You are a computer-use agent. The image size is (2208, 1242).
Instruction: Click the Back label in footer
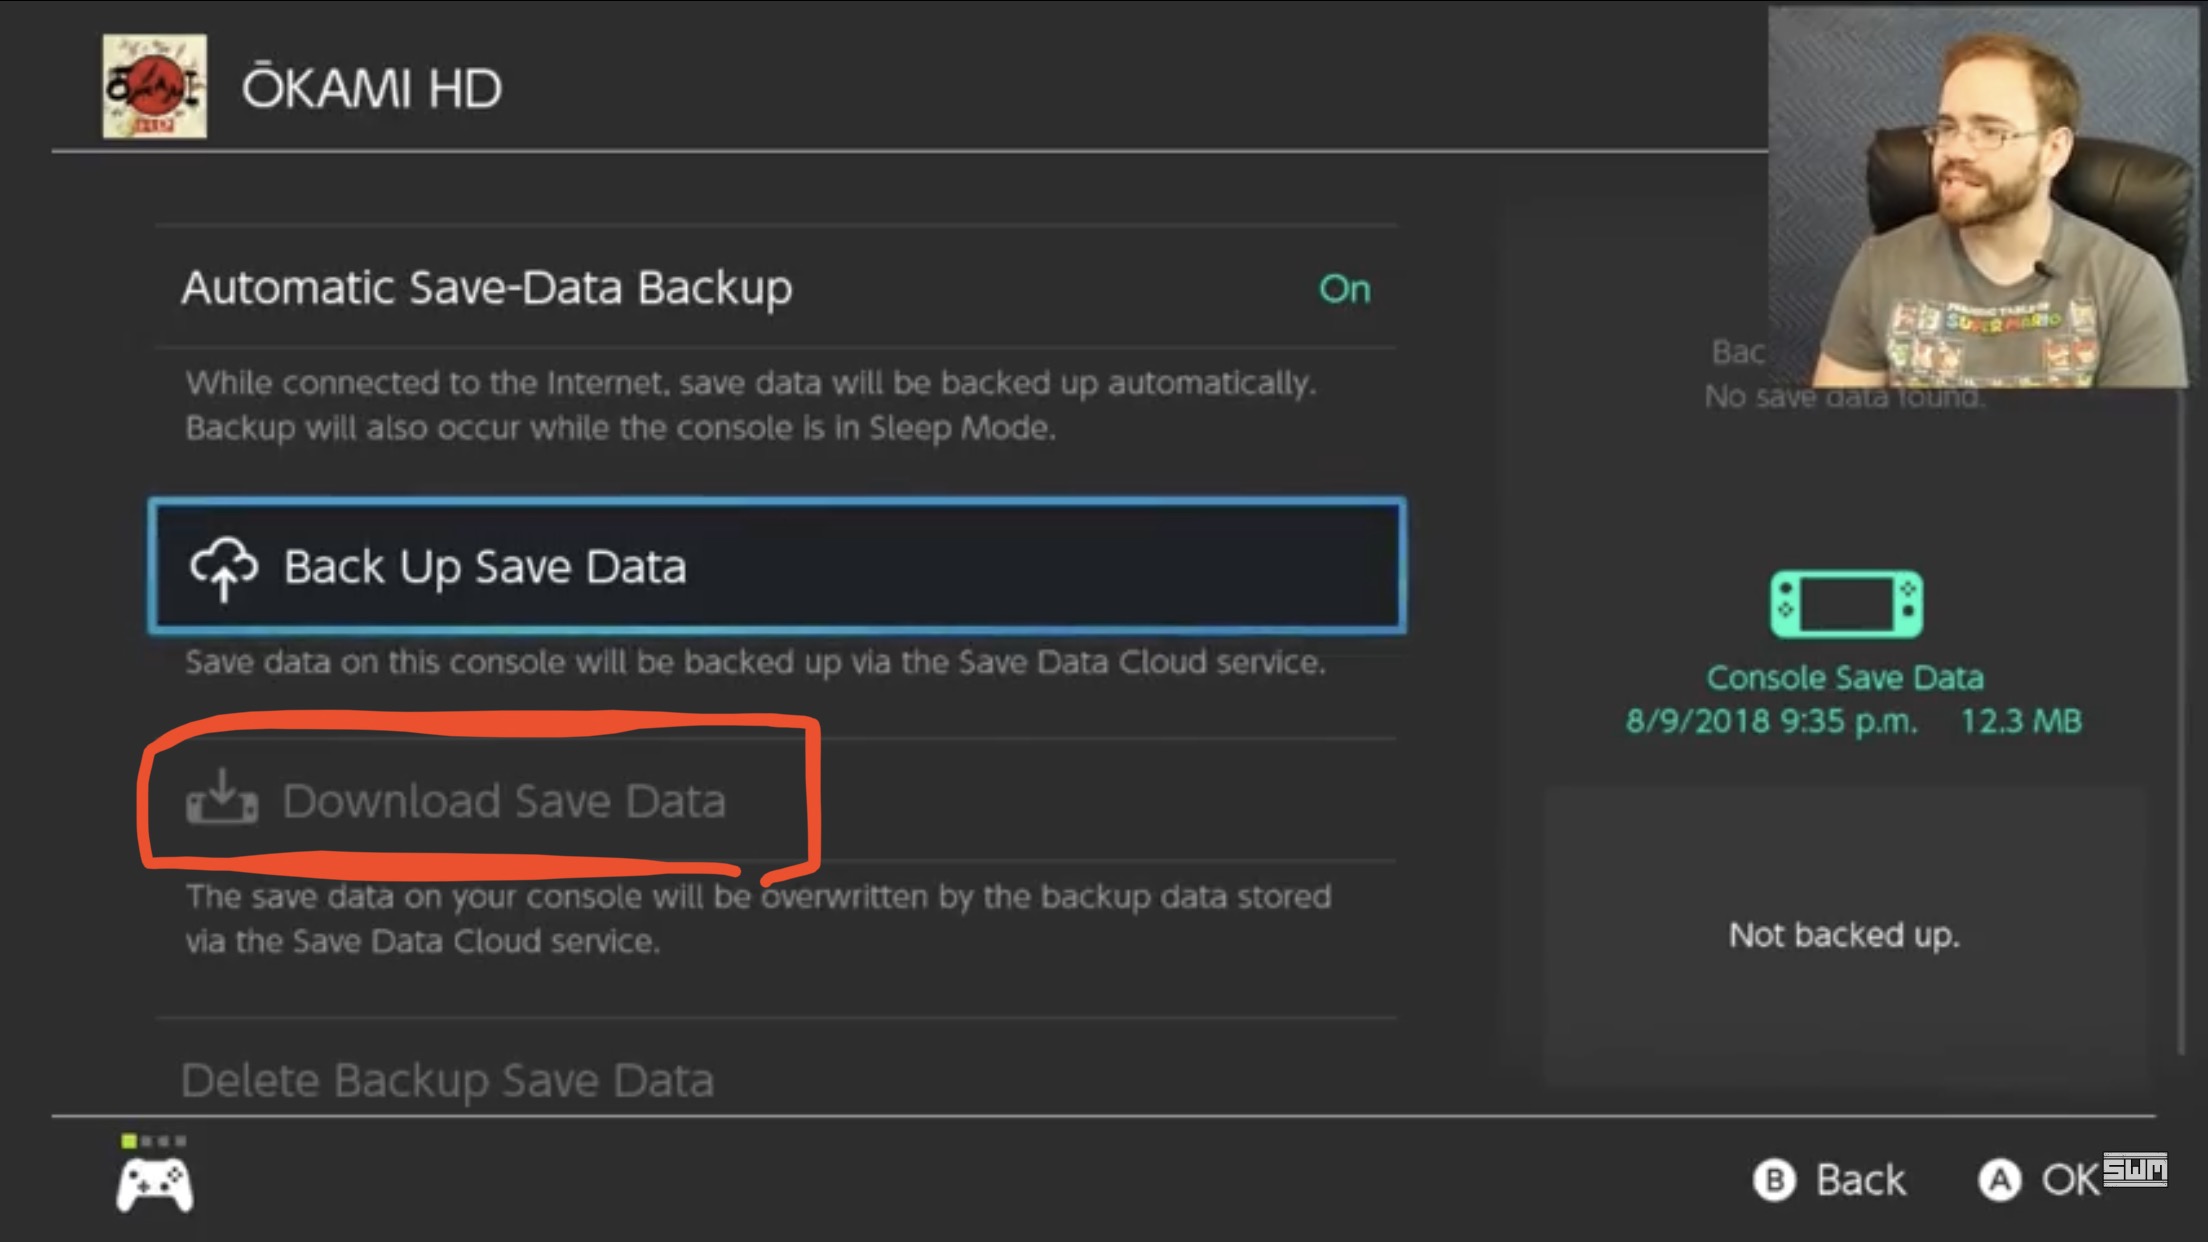(1860, 1180)
